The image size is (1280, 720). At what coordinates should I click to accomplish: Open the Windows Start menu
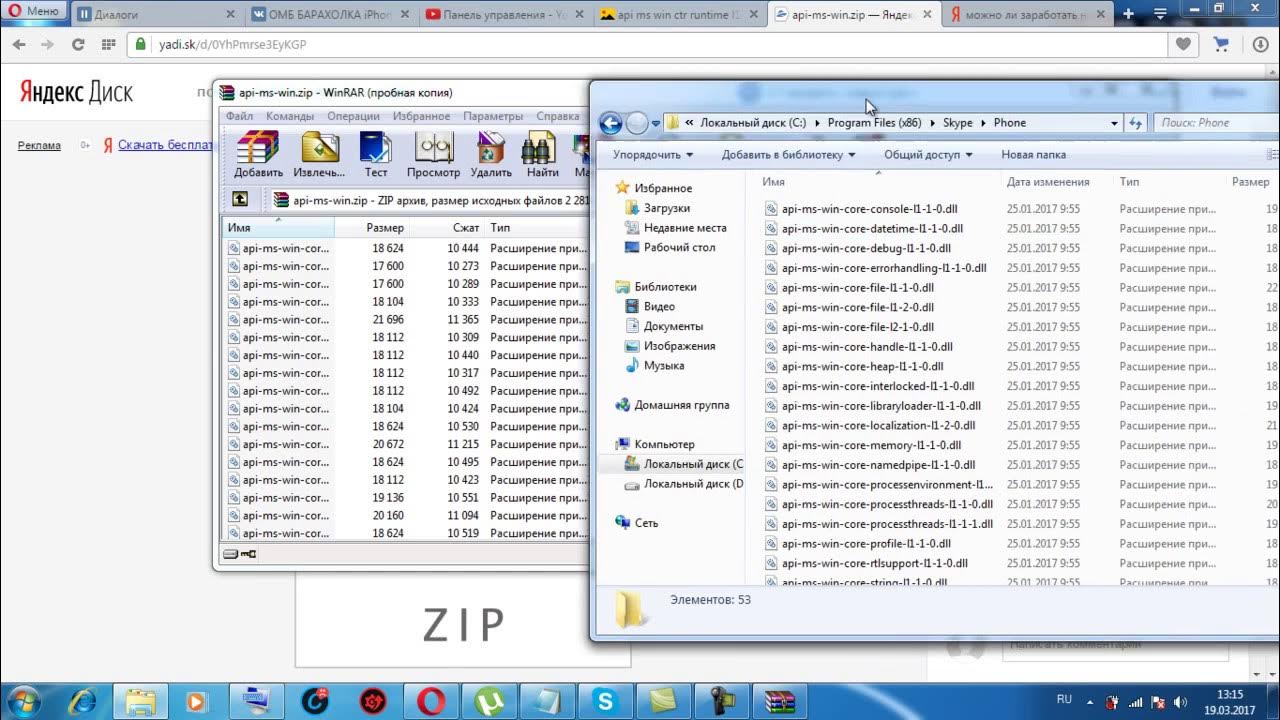23,701
